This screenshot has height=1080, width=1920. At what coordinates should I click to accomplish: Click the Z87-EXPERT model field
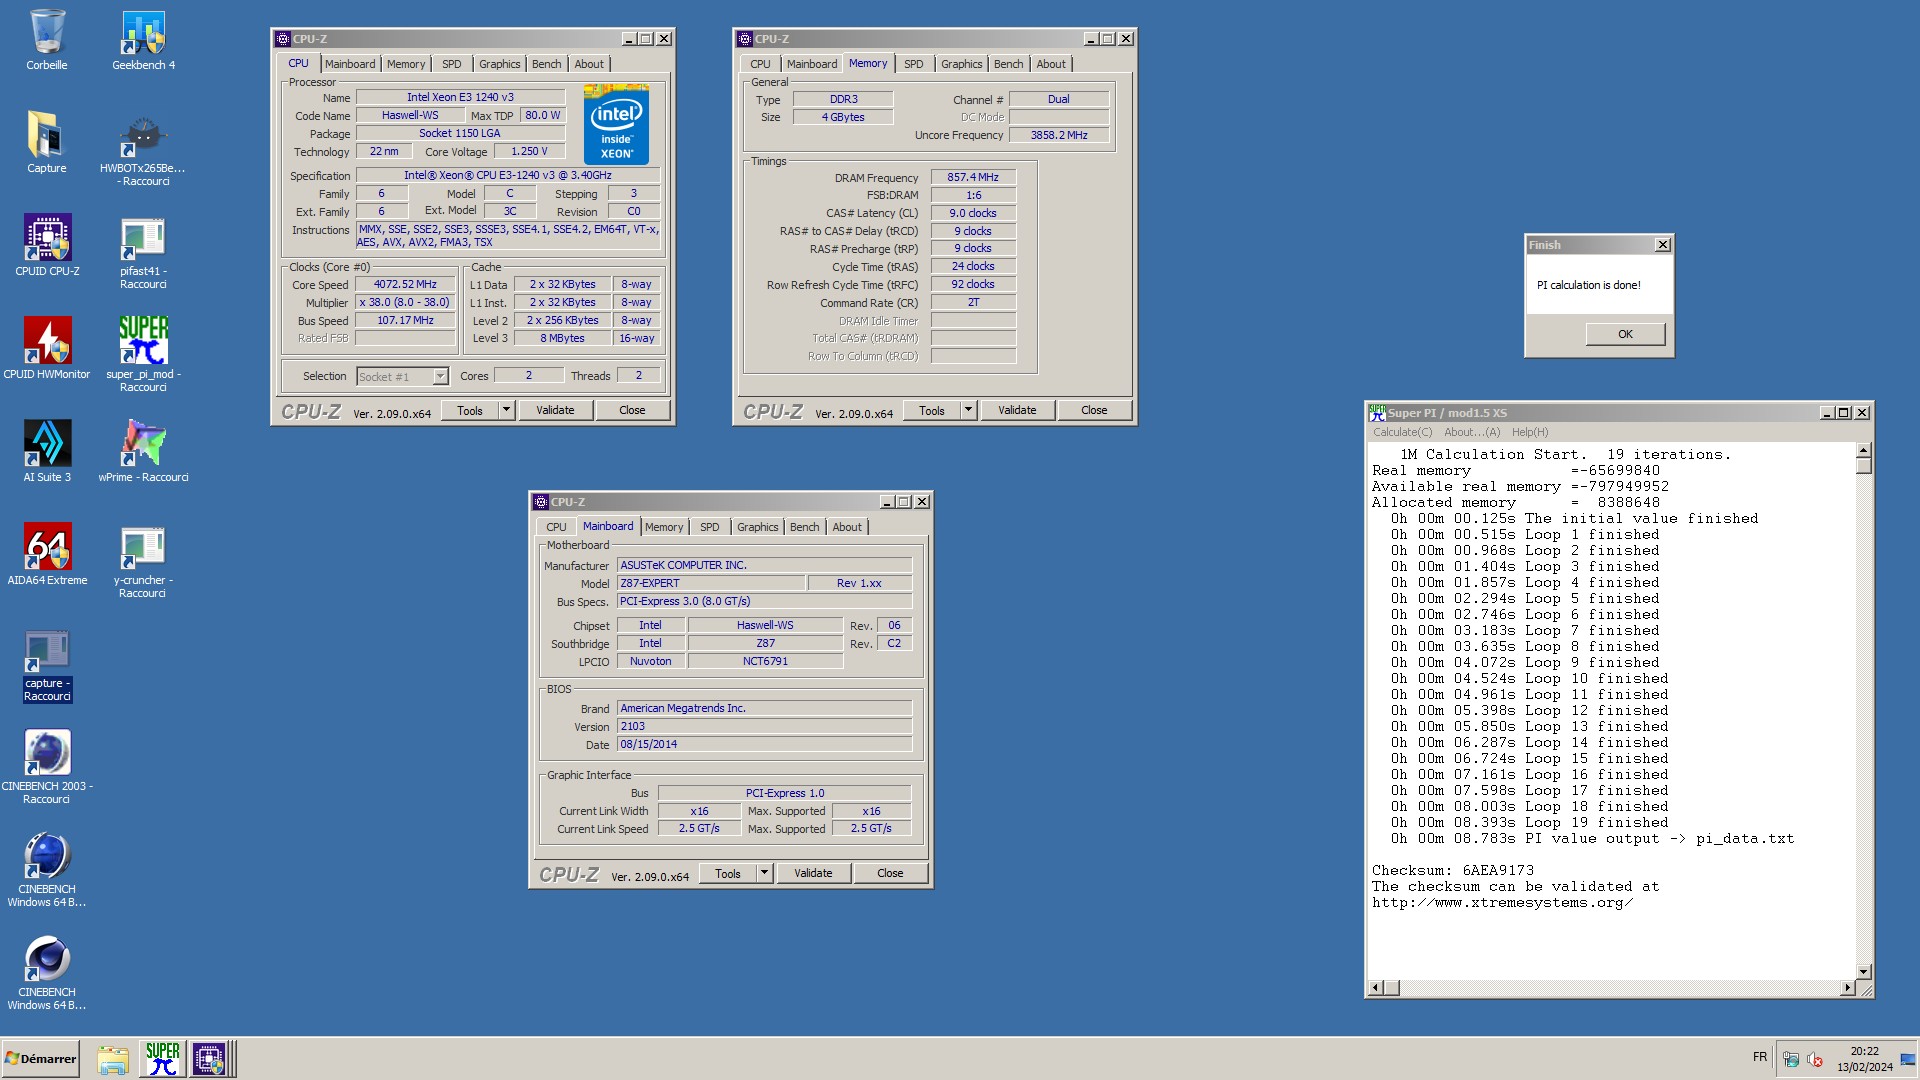pyautogui.click(x=711, y=583)
